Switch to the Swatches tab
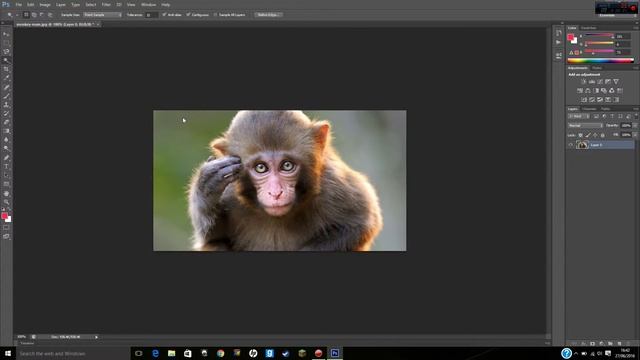Image resolution: width=640 pixels, height=360 pixels. click(x=589, y=28)
